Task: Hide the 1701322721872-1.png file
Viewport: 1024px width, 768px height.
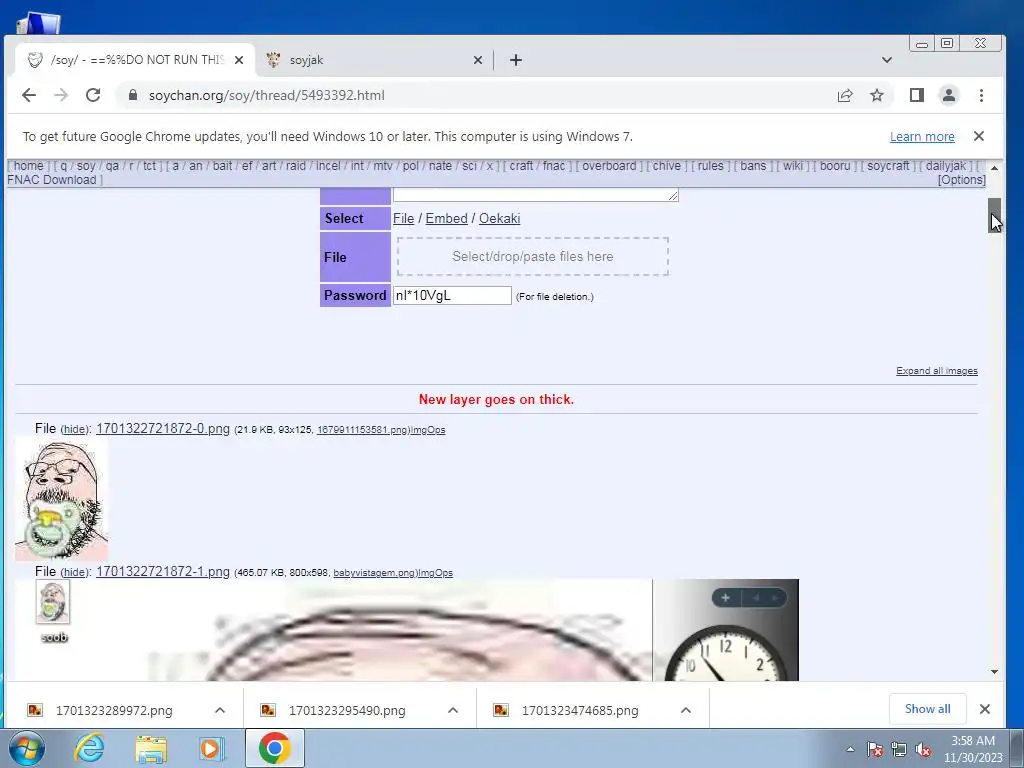Action: pos(74,573)
